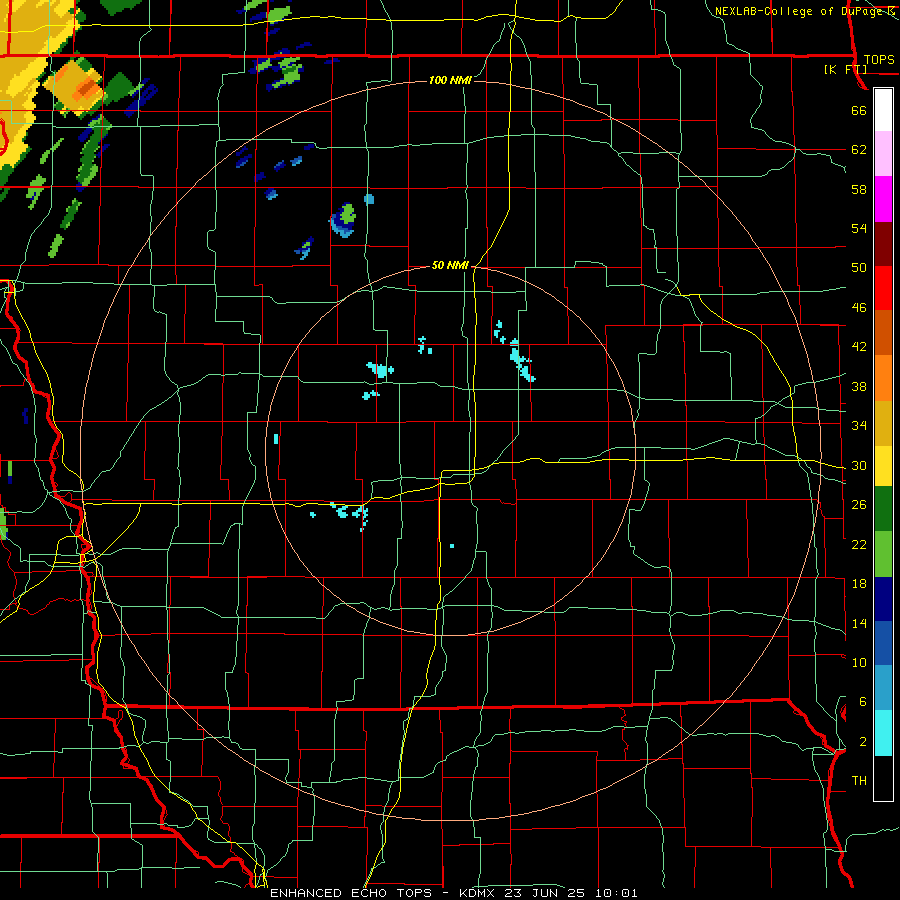The height and width of the screenshot is (900, 900).
Task: Click the 66 value on the scale
Action: (859, 110)
